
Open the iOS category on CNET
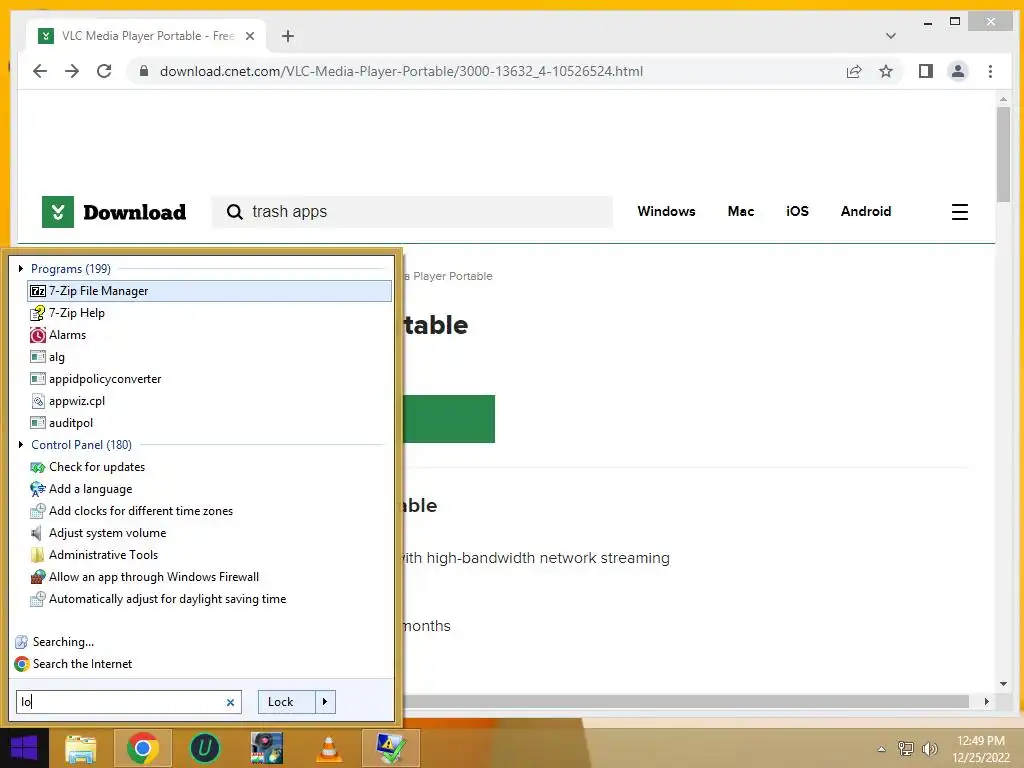(797, 212)
